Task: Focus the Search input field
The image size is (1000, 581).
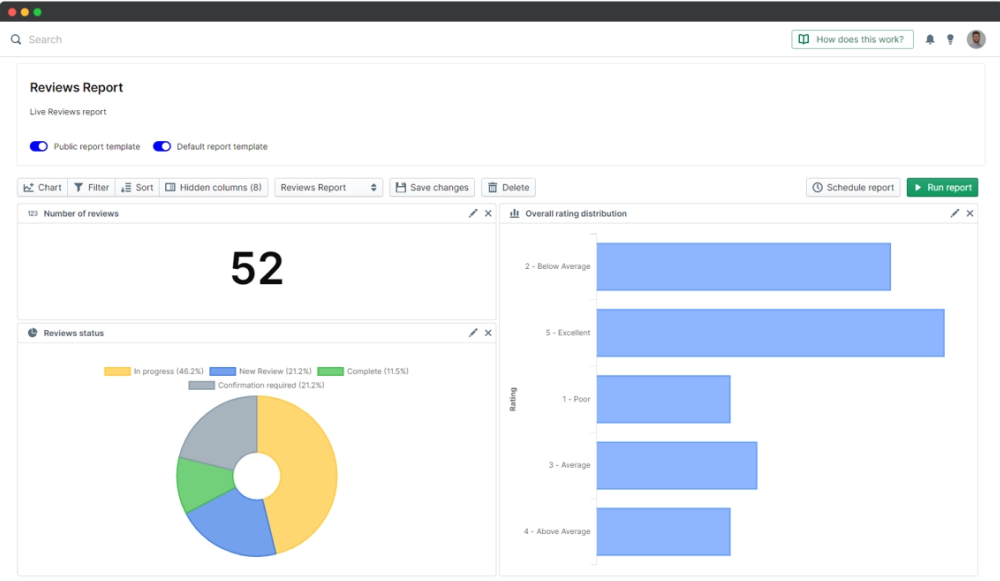Action: coord(45,40)
